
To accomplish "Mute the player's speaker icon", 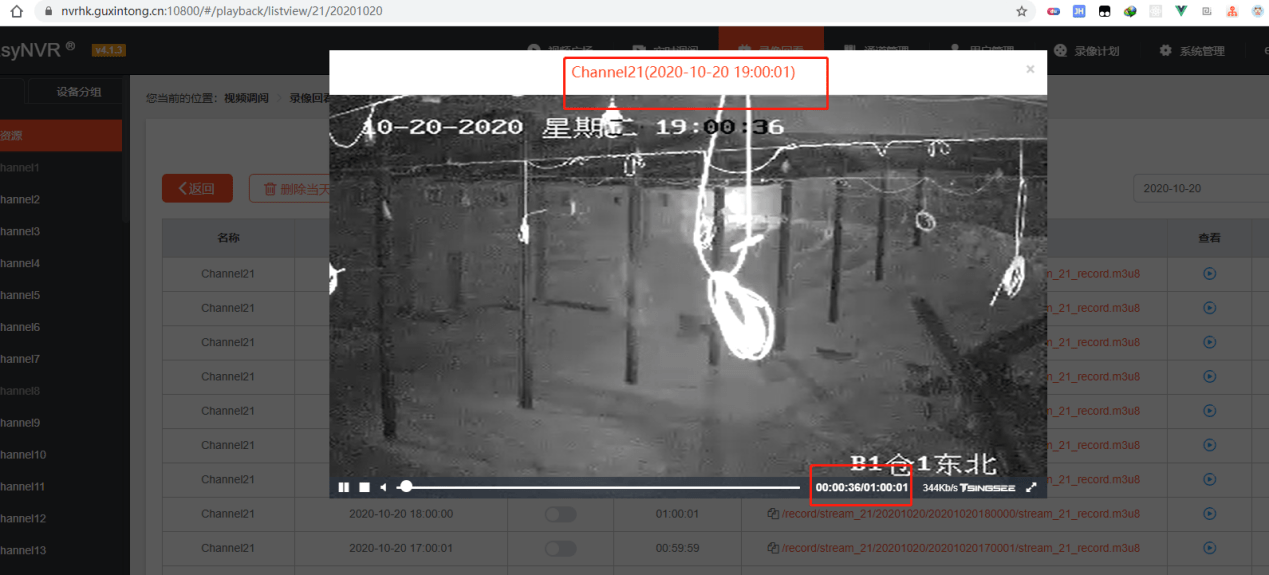I will (x=383, y=487).
